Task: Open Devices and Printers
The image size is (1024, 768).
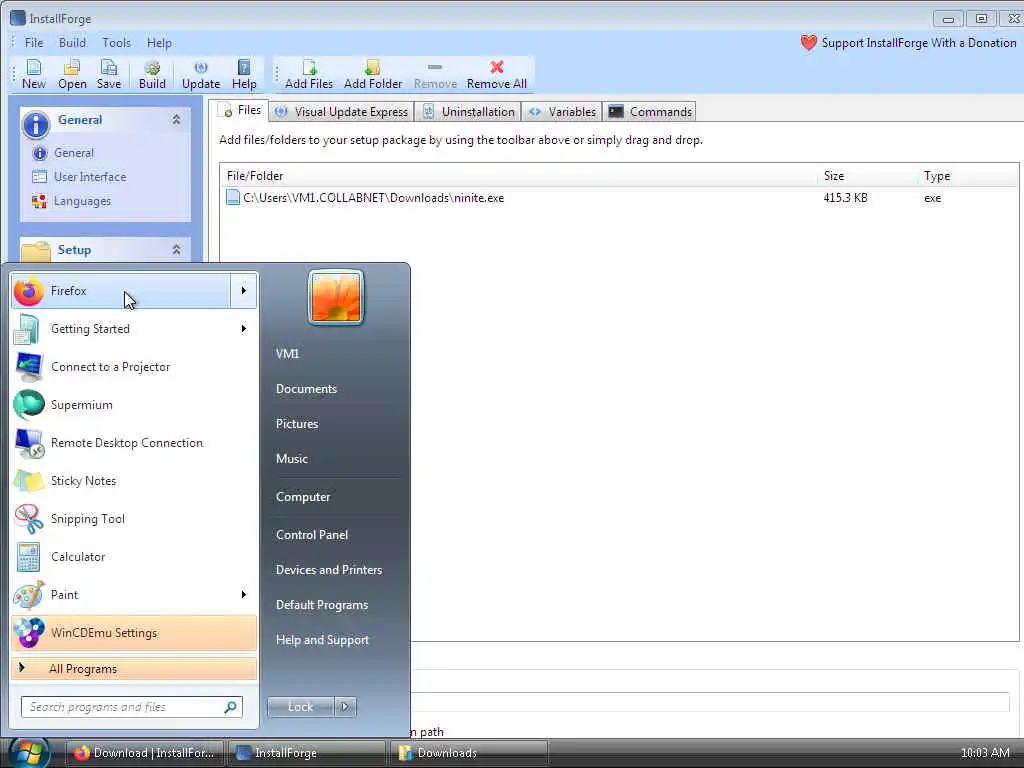Action: click(x=328, y=570)
